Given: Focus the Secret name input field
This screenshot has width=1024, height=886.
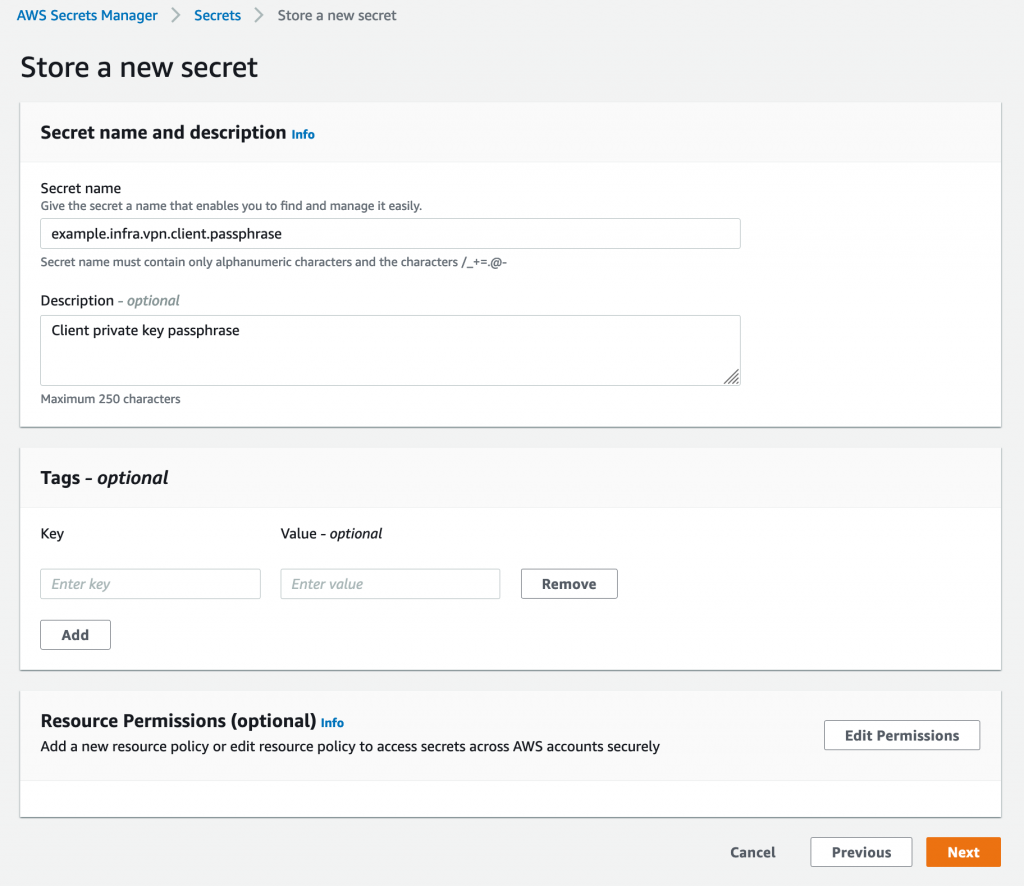Looking at the screenshot, I should point(391,234).
